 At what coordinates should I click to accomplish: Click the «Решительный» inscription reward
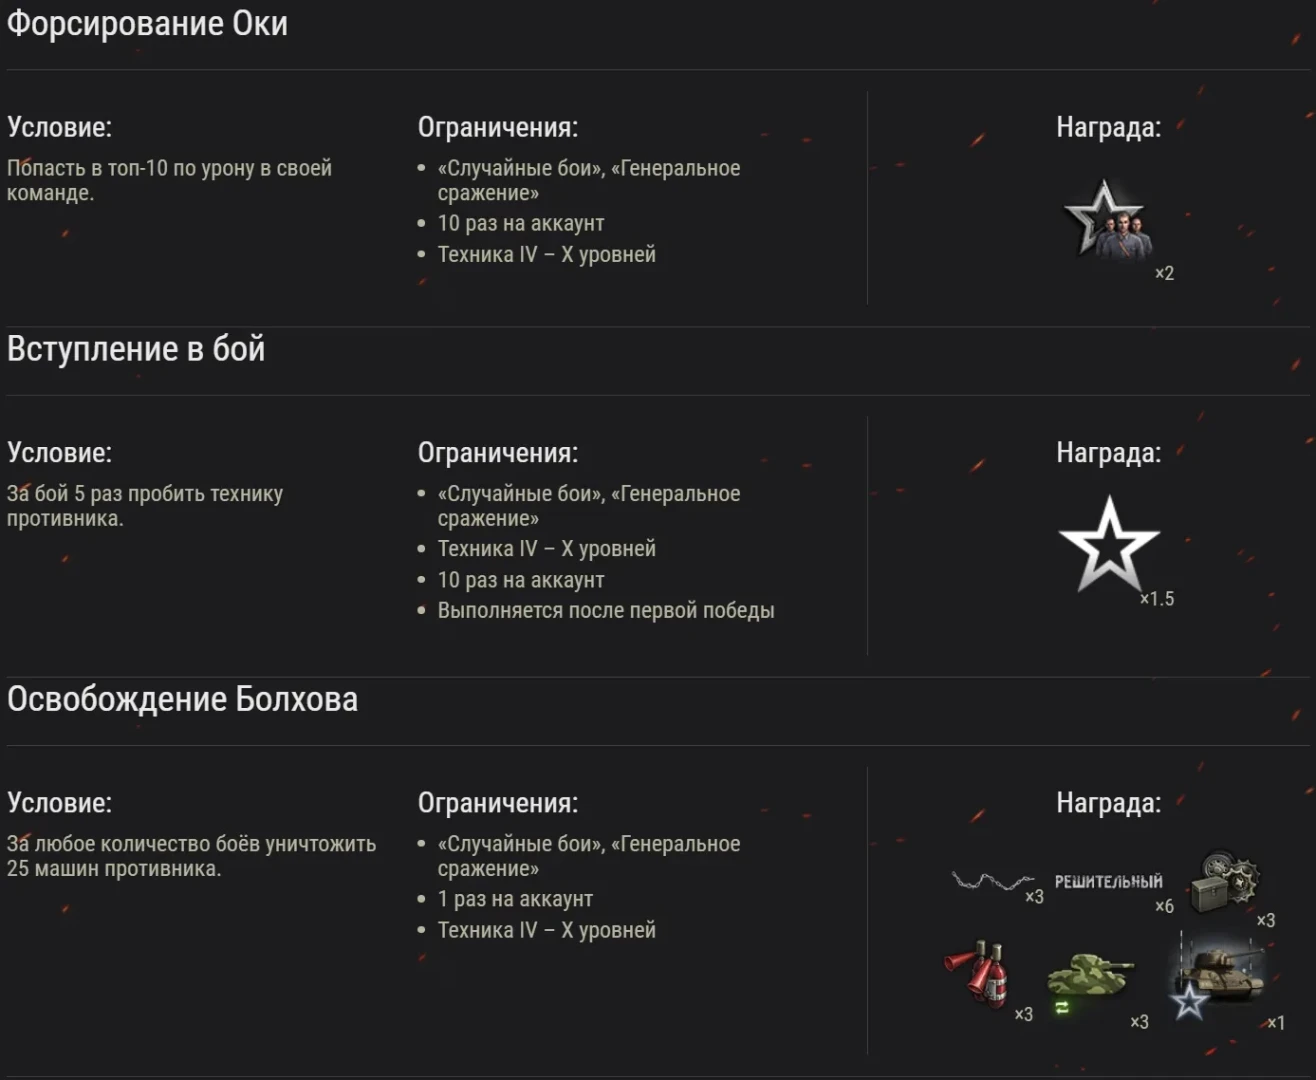(1108, 881)
